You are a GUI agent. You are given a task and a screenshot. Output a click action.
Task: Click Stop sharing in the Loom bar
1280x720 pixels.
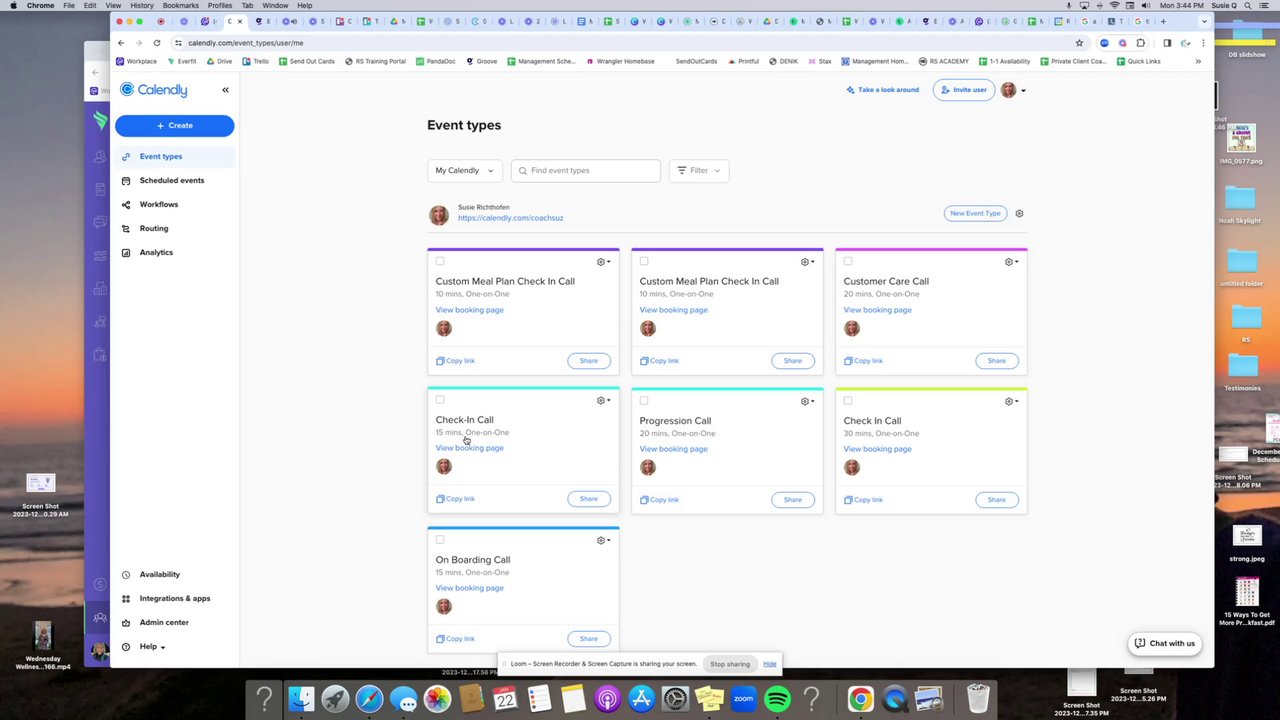730,664
